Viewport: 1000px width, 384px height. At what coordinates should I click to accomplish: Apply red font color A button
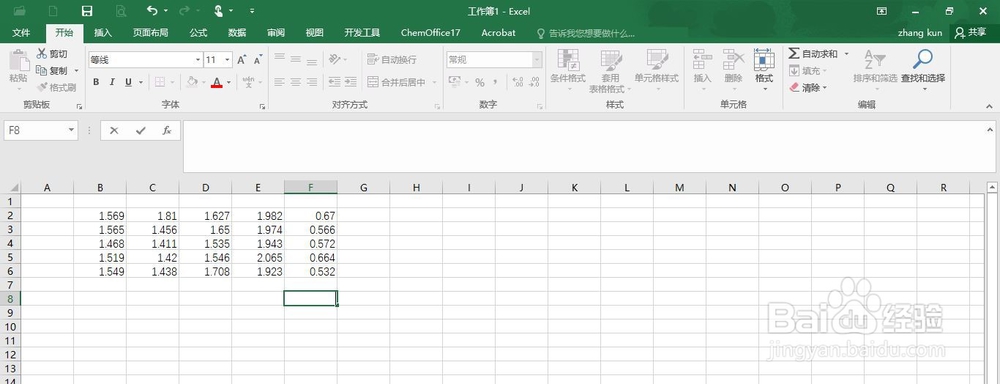pyautogui.click(x=217, y=82)
